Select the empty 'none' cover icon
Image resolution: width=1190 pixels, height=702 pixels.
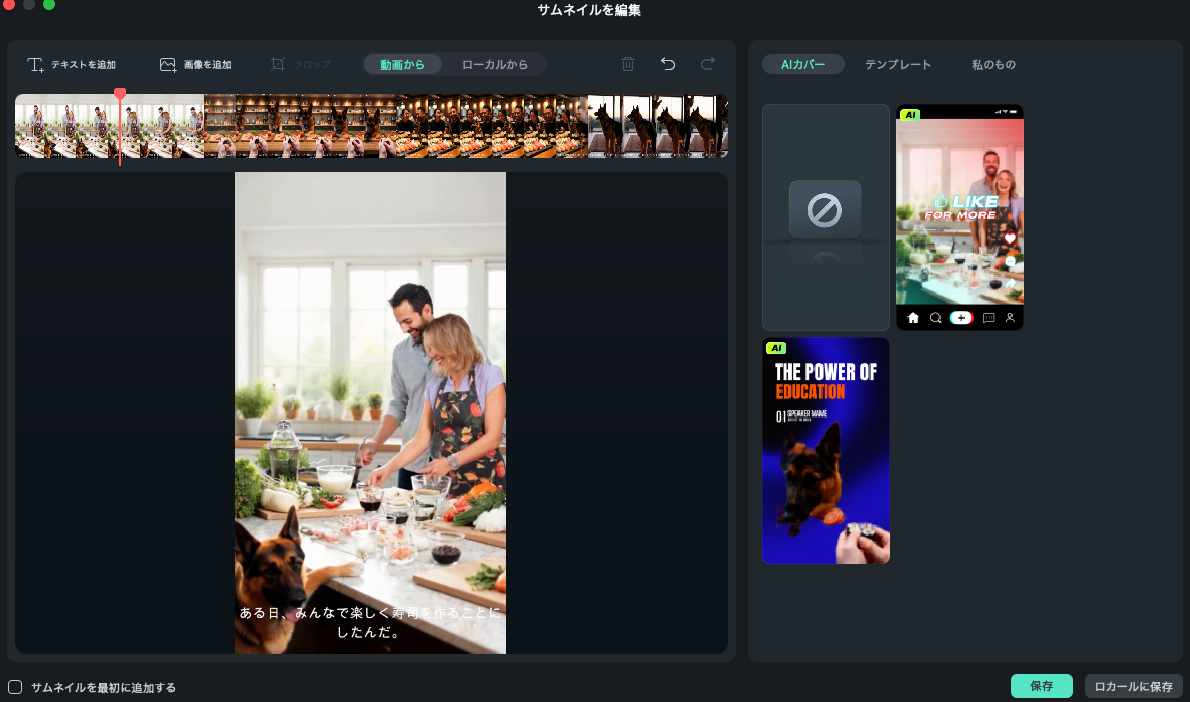[x=825, y=210]
